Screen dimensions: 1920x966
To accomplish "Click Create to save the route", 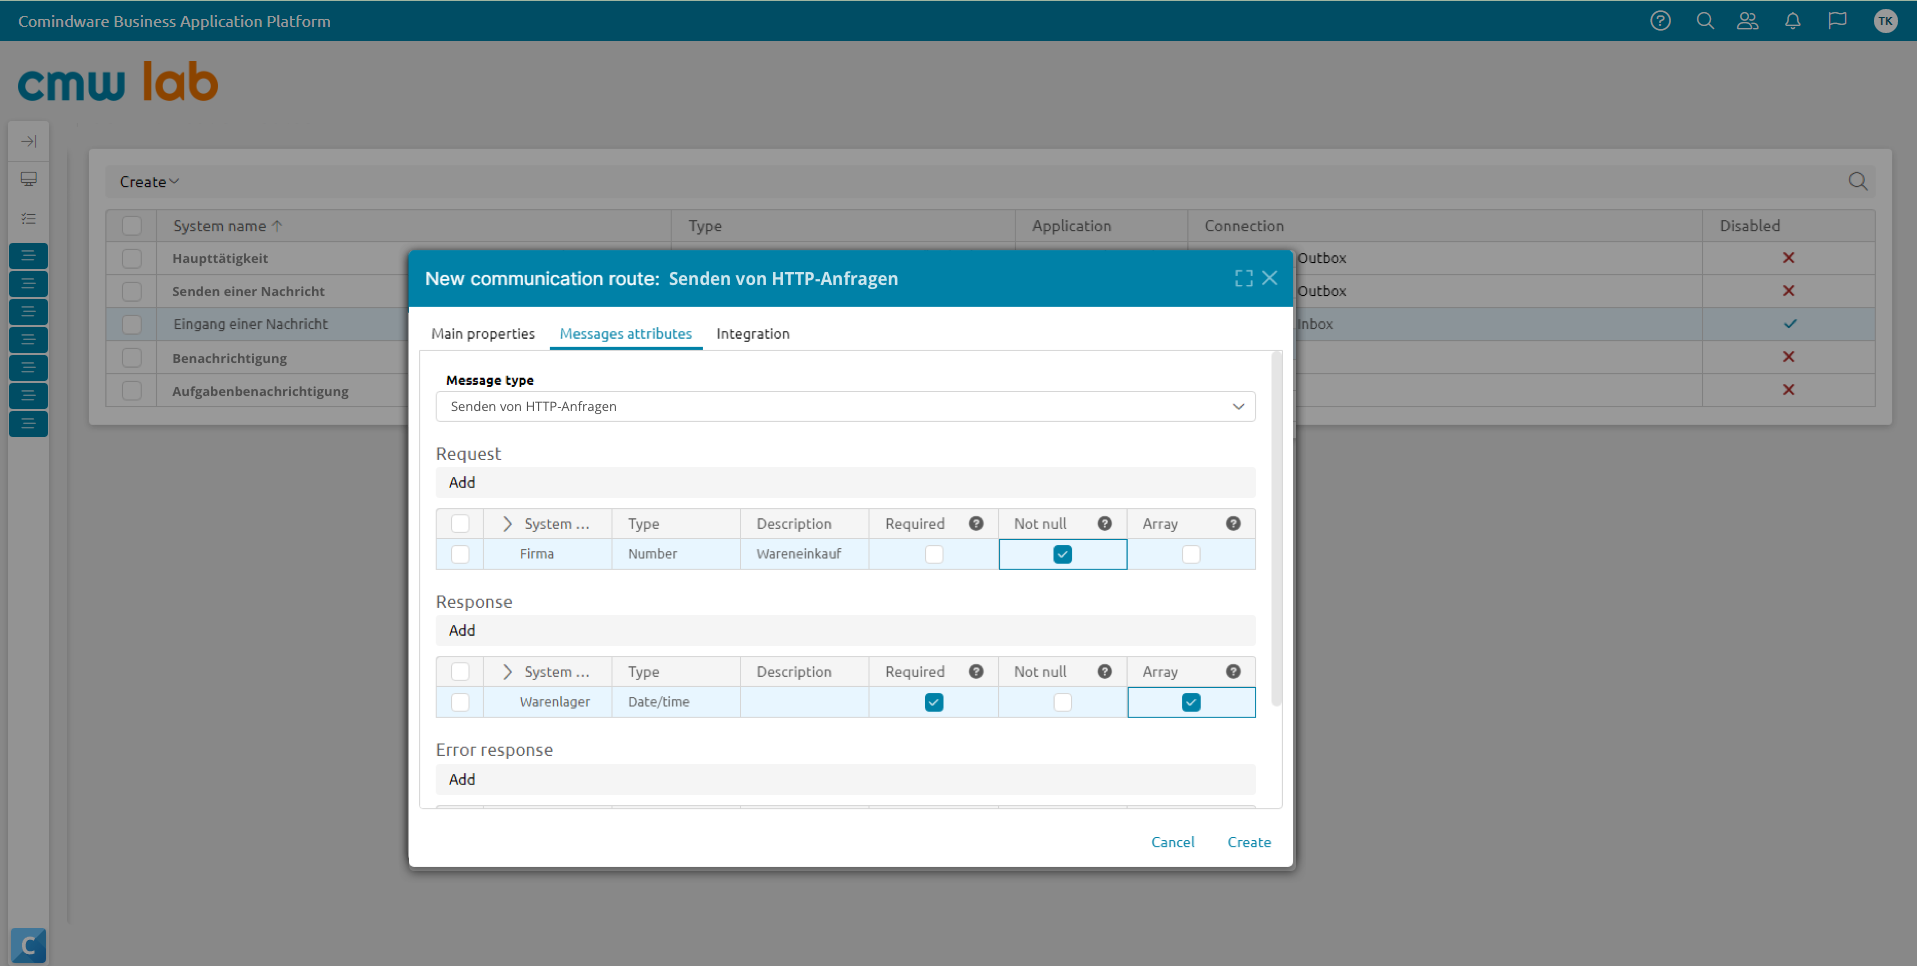I will (x=1249, y=842).
